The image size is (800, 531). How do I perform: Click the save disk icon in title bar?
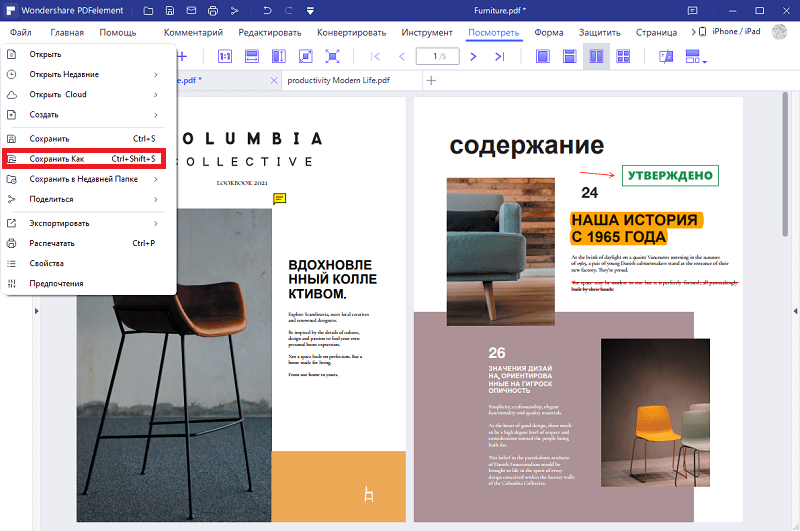tap(170, 10)
